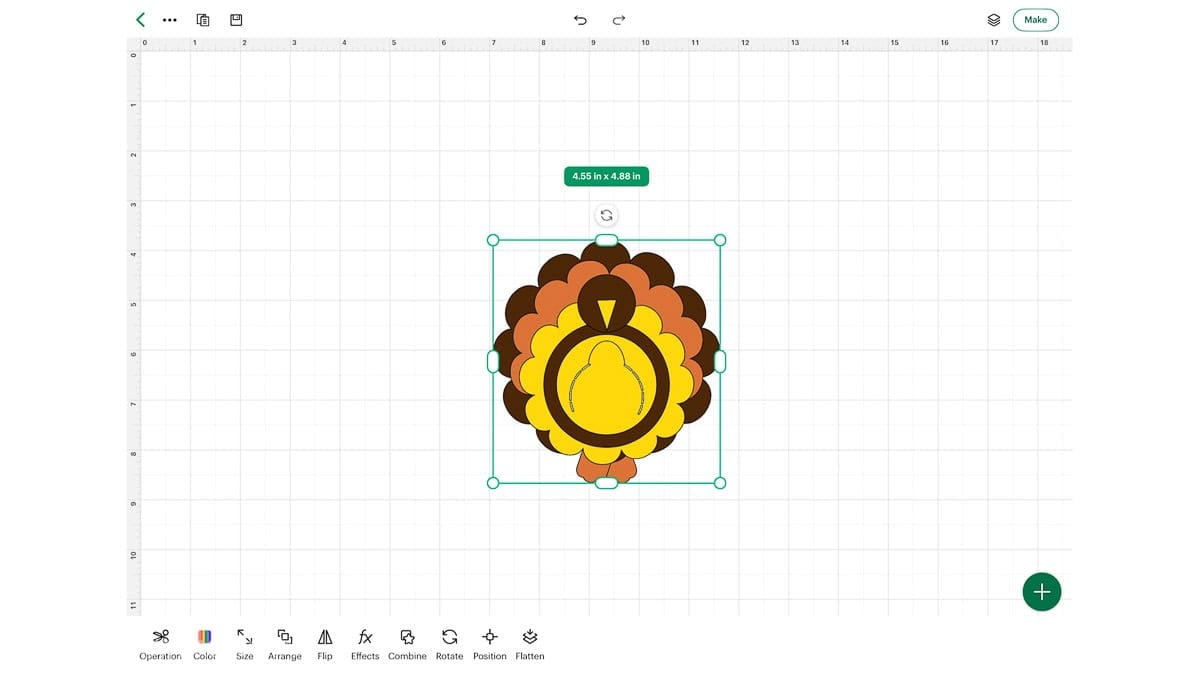This screenshot has width=1200, height=675.
Task: Click the top-right corner selection handle
Action: coord(720,240)
